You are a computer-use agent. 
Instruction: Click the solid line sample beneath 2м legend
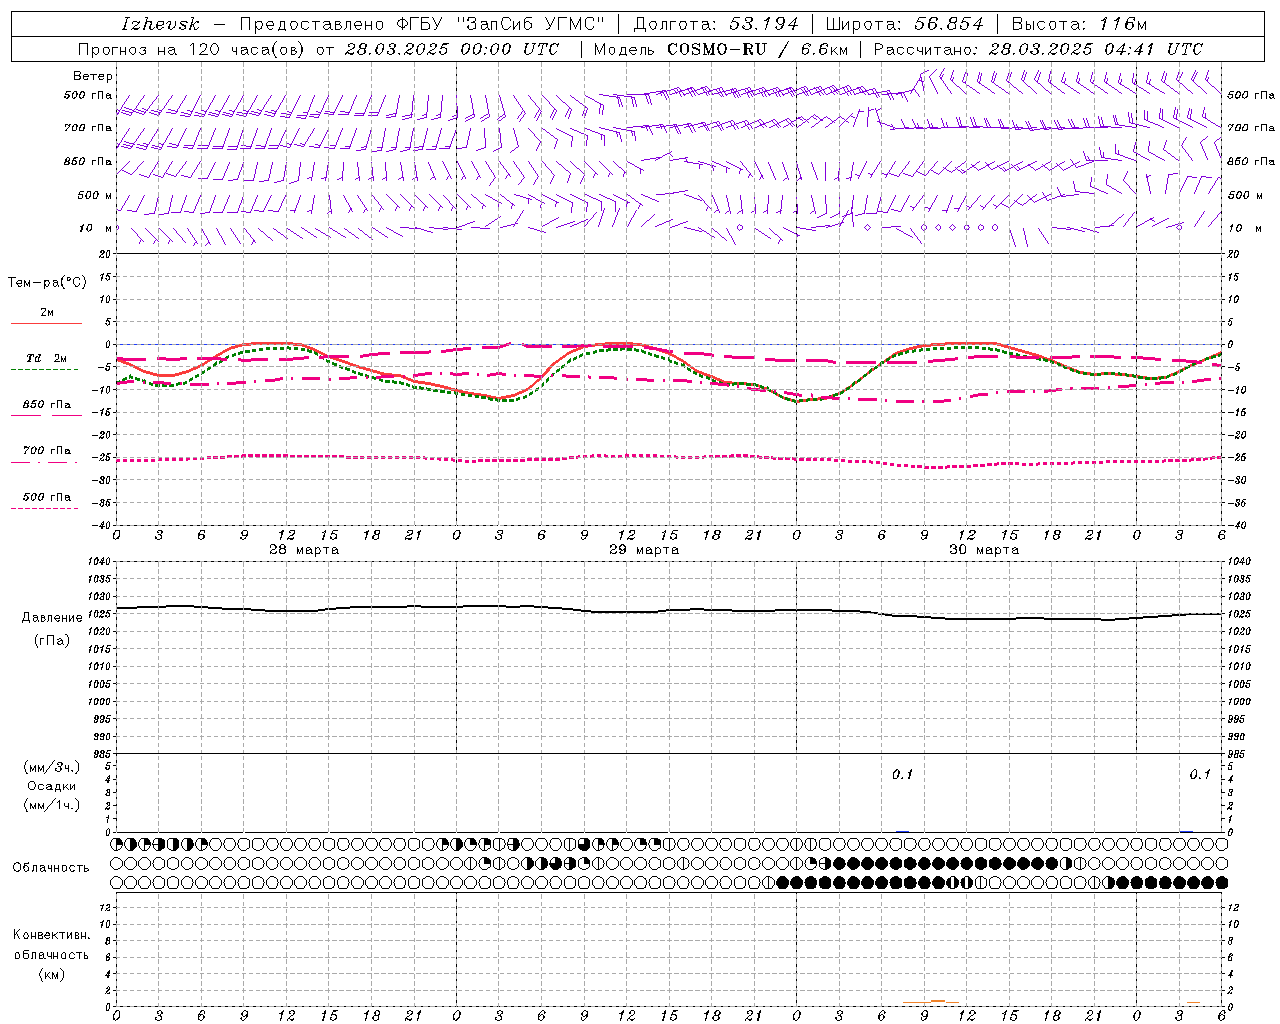pos(46,323)
